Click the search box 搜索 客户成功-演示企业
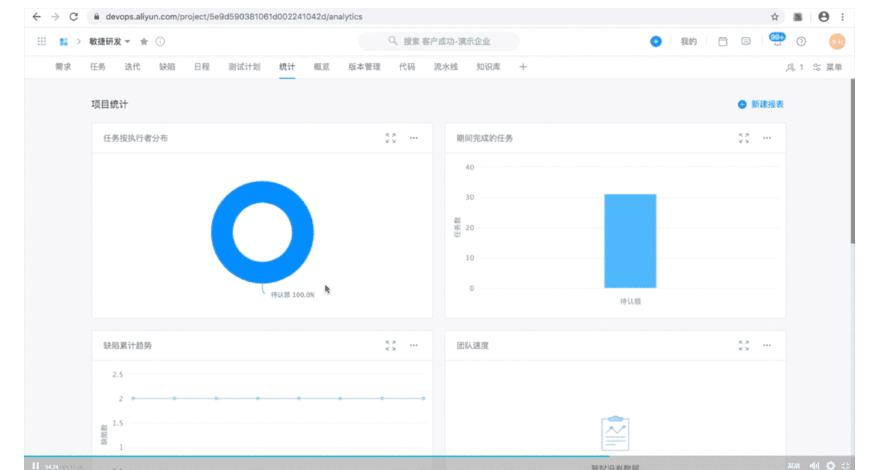 coord(439,41)
